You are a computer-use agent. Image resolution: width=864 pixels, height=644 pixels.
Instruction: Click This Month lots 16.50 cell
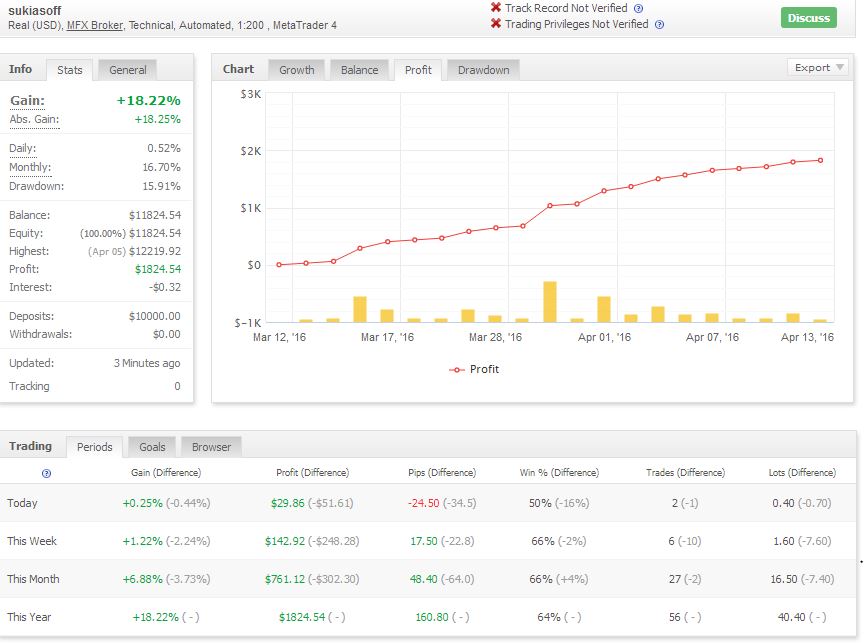(802, 579)
